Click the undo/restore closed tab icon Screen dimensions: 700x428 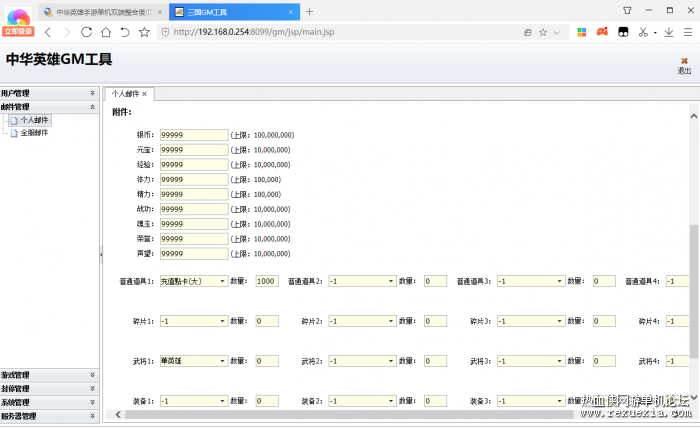[125, 32]
